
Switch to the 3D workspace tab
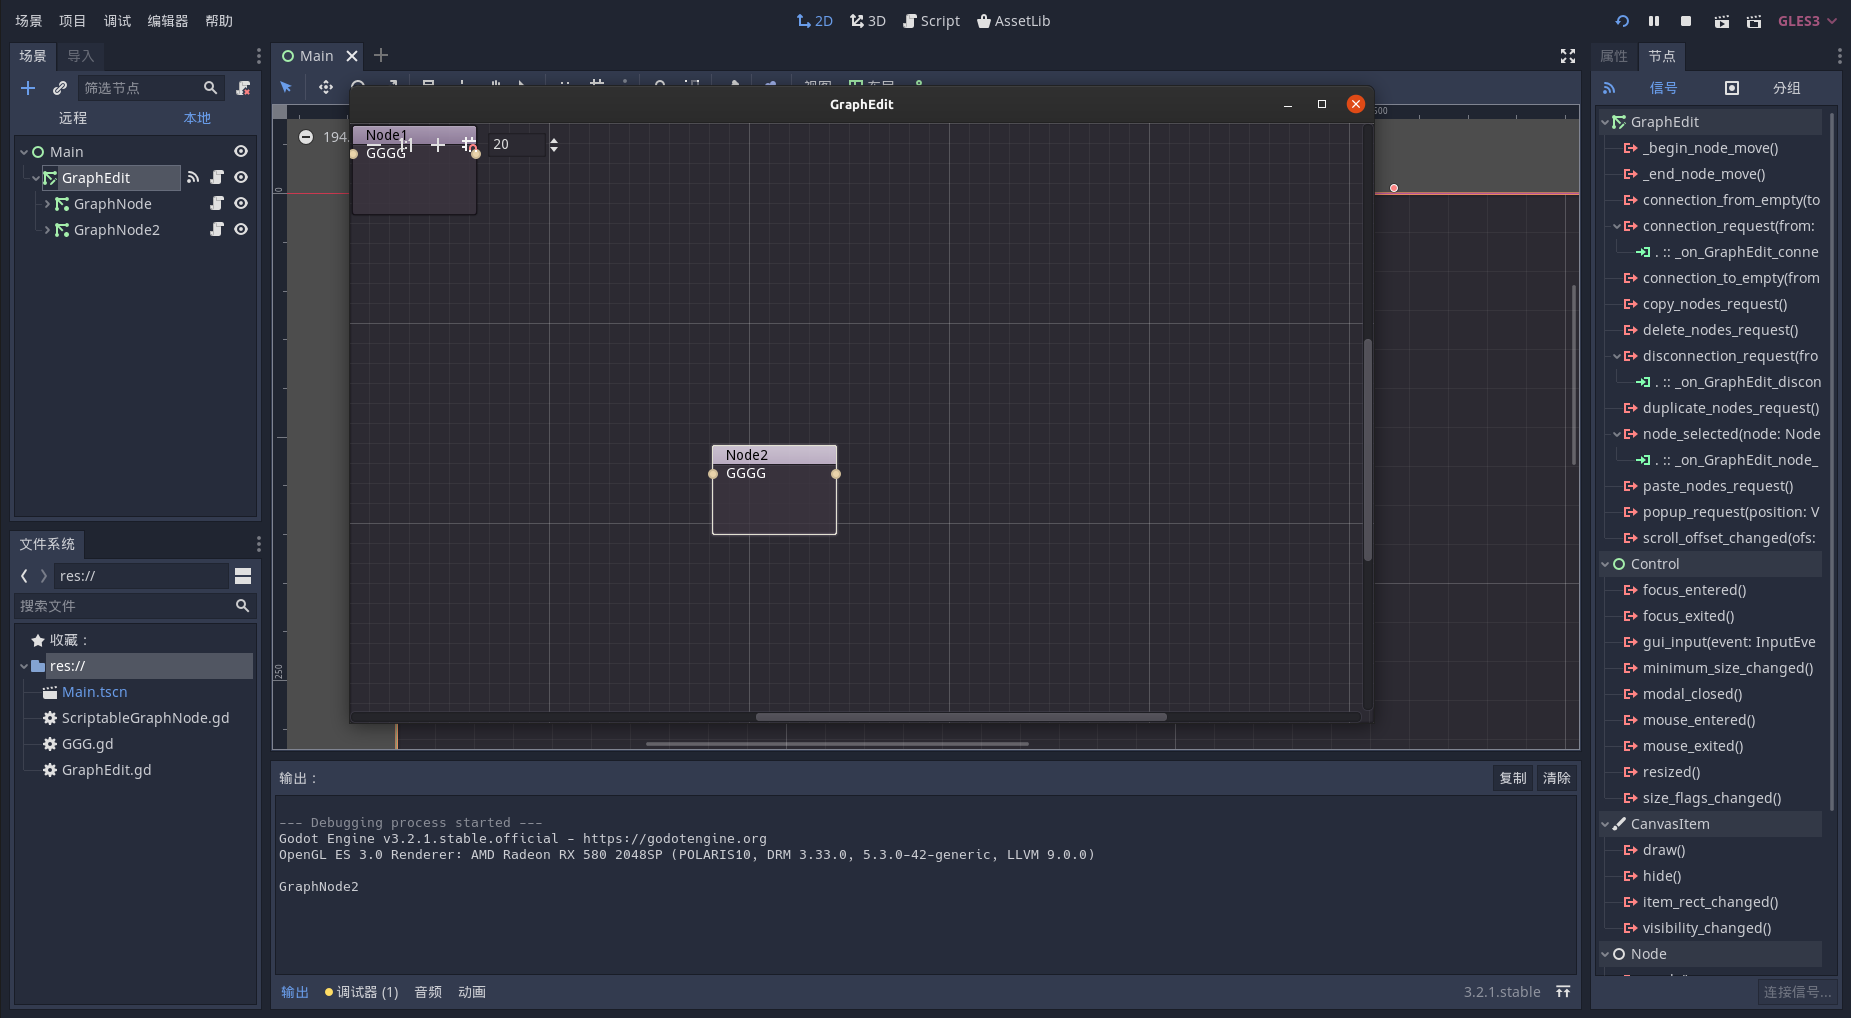tap(866, 20)
